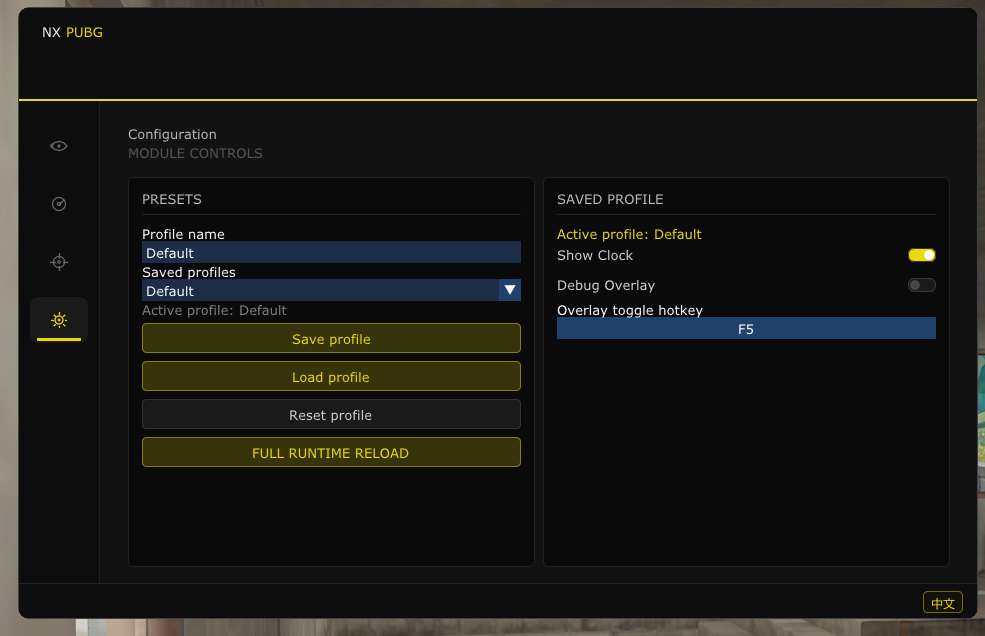Image resolution: width=985 pixels, height=636 pixels.
Task: Click the SAVED PROFILE panel heading
Action: point(609,199)
